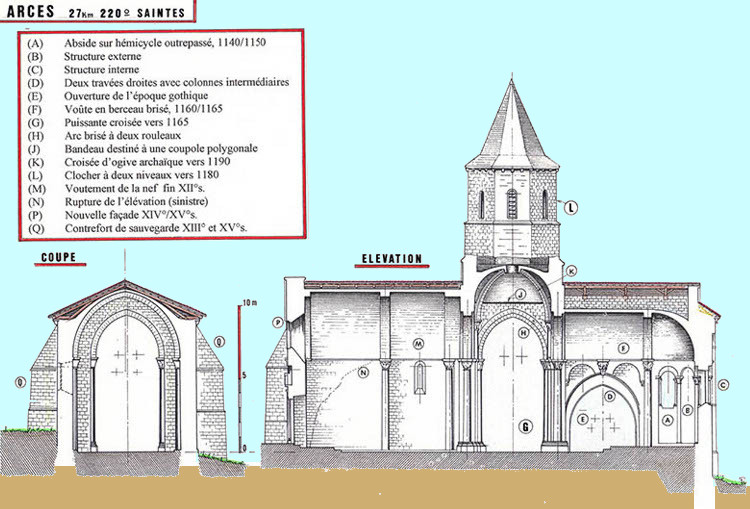Screen dimensions: 750x509
Task: Select legend line 'Contrefort de sauvegarde XIII° et XV°s.'
Action: tap(156, 228)
